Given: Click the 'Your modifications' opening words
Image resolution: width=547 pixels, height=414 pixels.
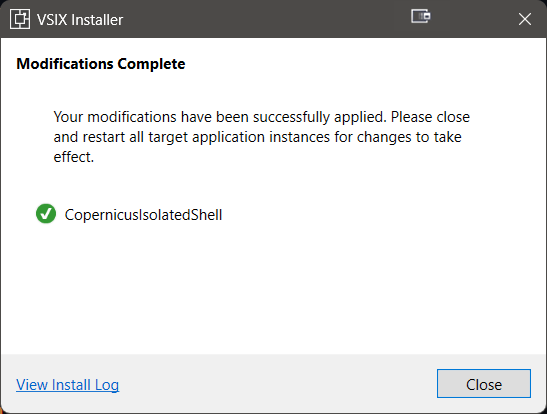Looking at the screenshot, I should pyautogui.click(x=115, y=117).
